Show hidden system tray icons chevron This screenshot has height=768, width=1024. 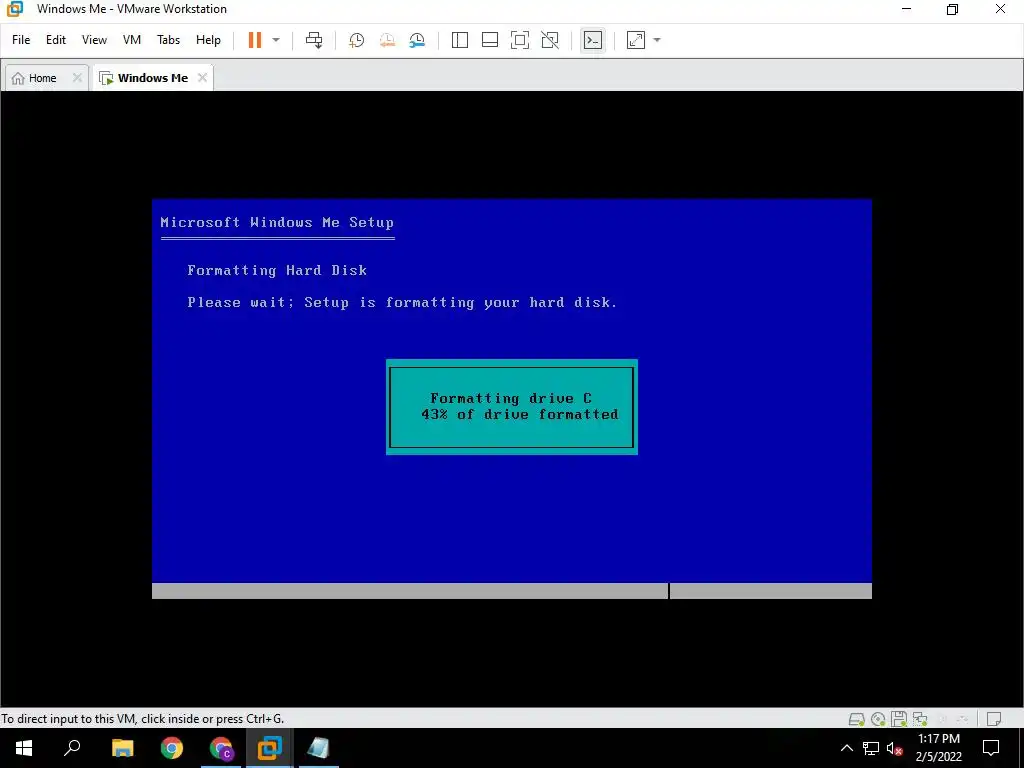[846, 748]
